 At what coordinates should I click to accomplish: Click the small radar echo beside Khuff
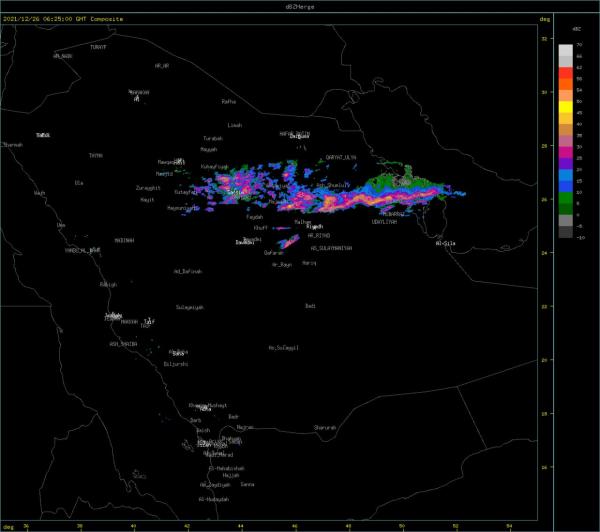pyautogui.click(x=283, y=228)
